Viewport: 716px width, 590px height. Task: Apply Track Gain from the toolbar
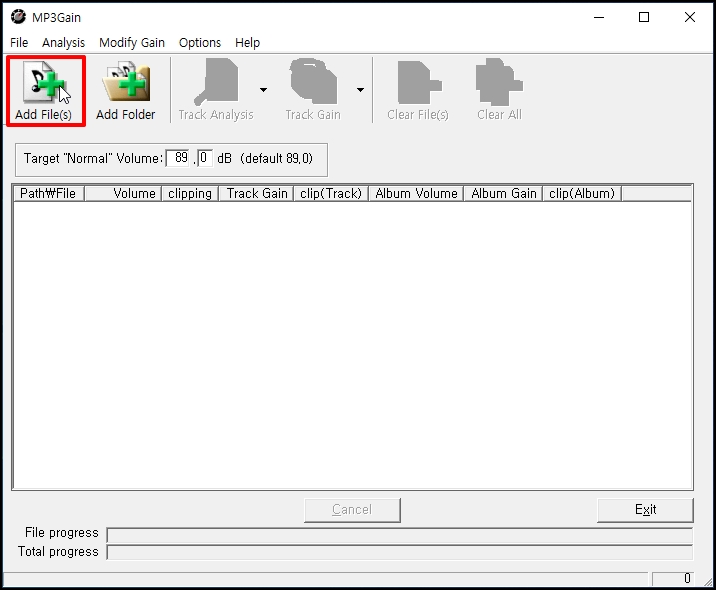tap(313, 90)
